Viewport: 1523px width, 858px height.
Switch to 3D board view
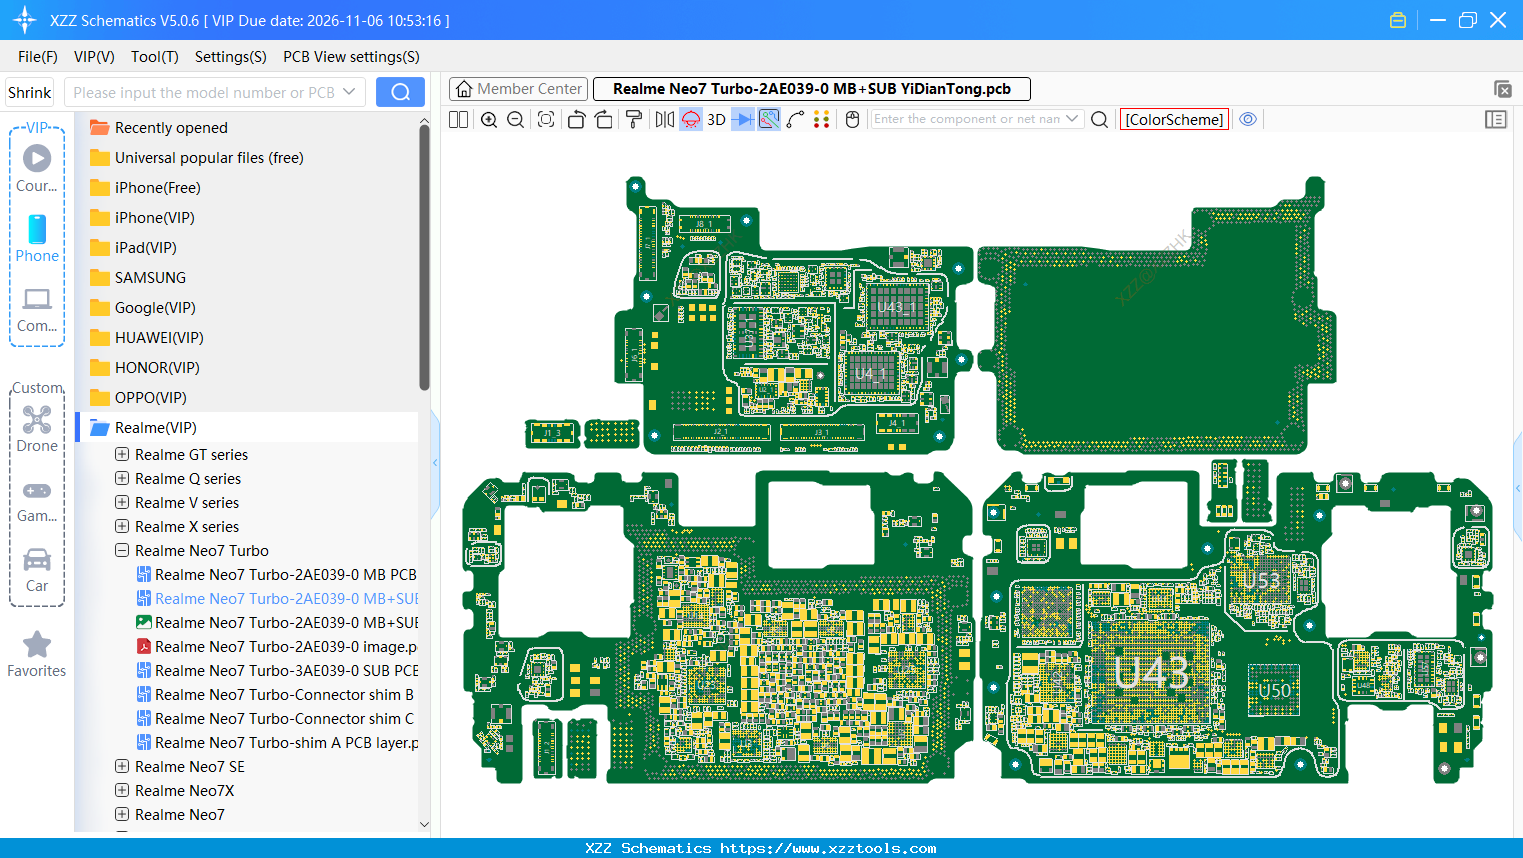[716, 120]
